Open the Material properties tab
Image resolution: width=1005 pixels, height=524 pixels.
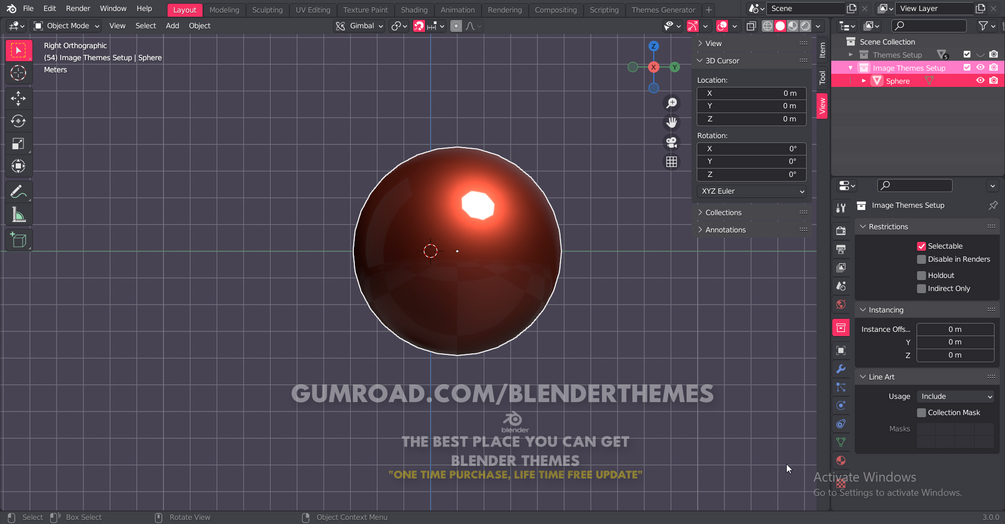[x=841, y=461]
